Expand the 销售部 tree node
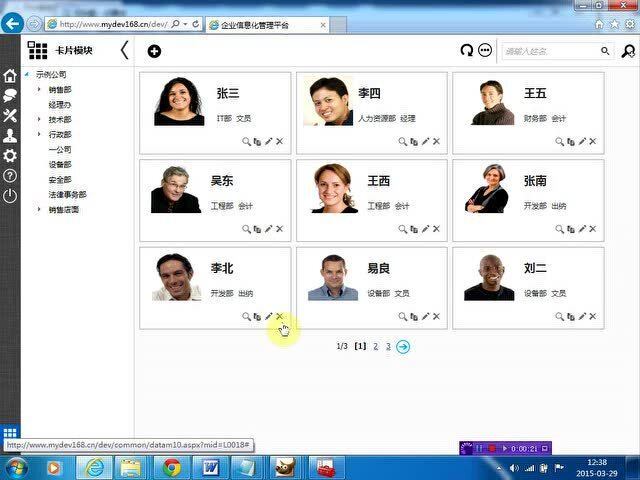 (x=40, y=90)
